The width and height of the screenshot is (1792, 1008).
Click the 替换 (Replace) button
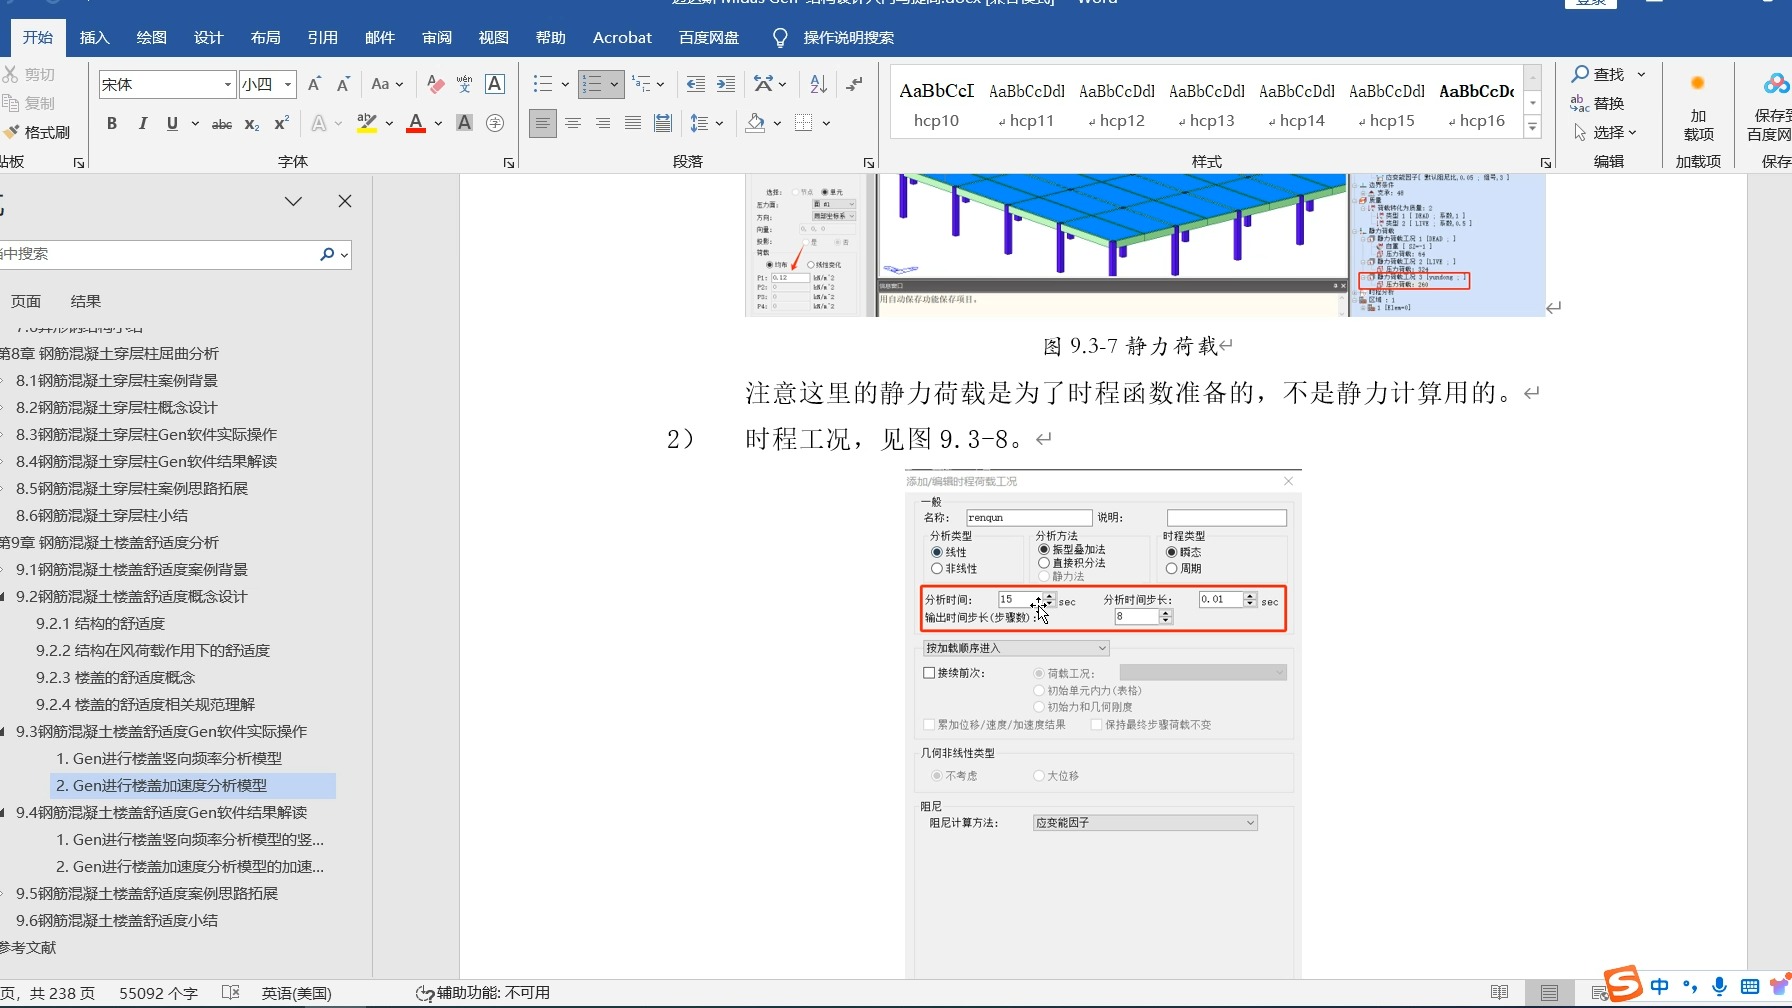pyautogui.click(x=1605, y=103)
